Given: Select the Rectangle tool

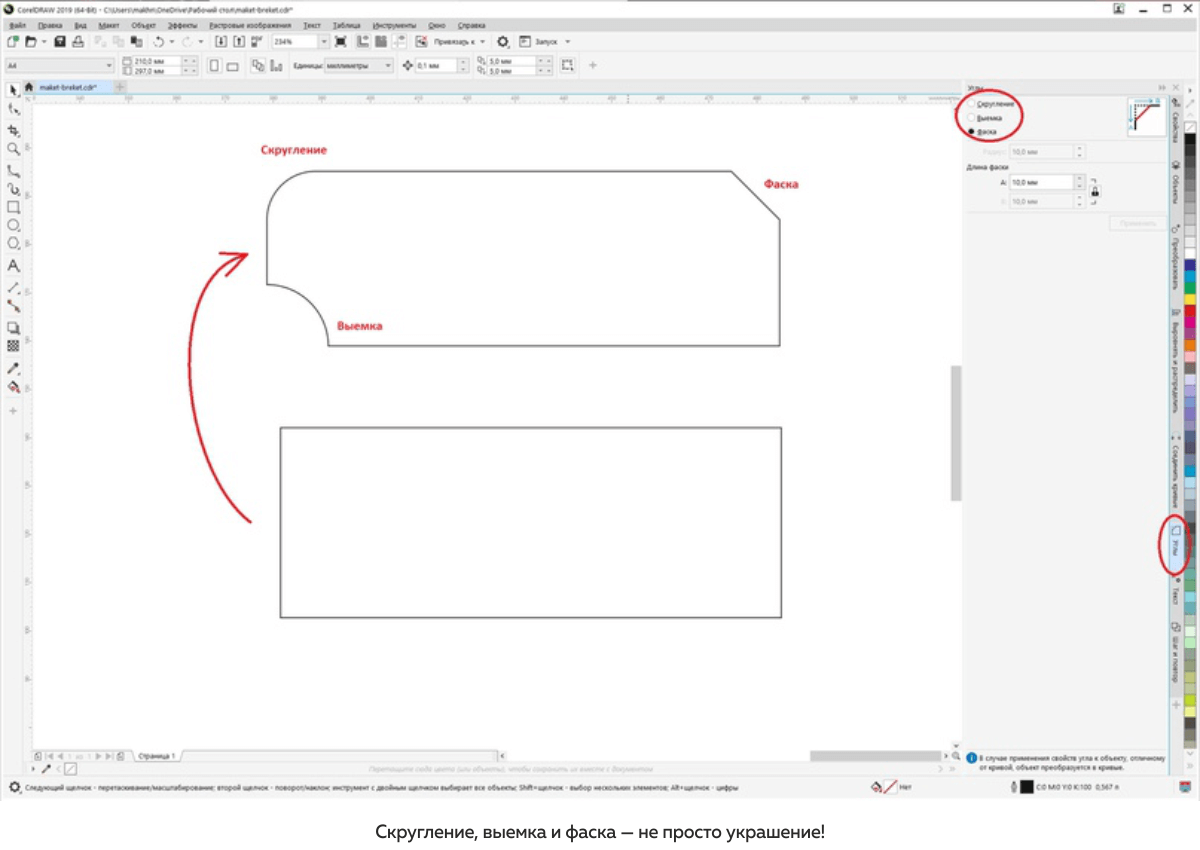Looking at the screenshot, I should [13, 207].
